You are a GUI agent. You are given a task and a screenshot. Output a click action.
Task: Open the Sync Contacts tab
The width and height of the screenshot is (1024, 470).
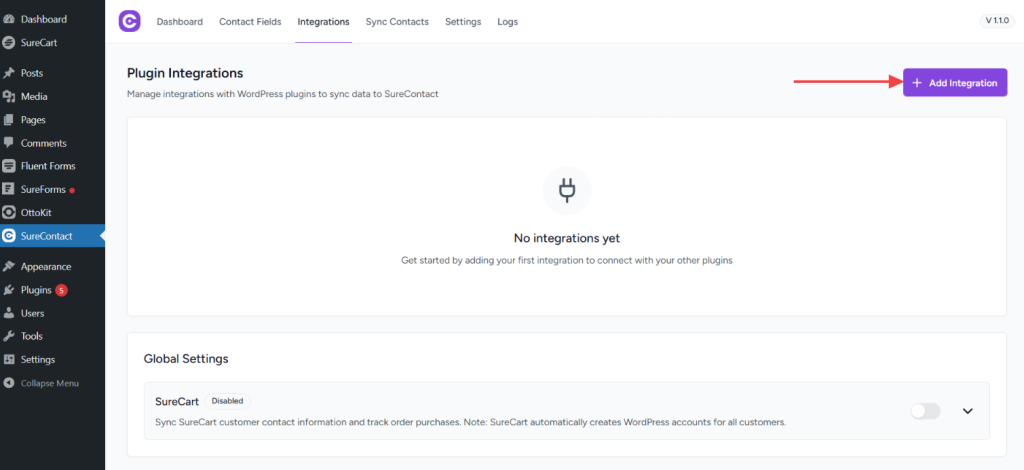pyautogui.click(x=397, y=22)
